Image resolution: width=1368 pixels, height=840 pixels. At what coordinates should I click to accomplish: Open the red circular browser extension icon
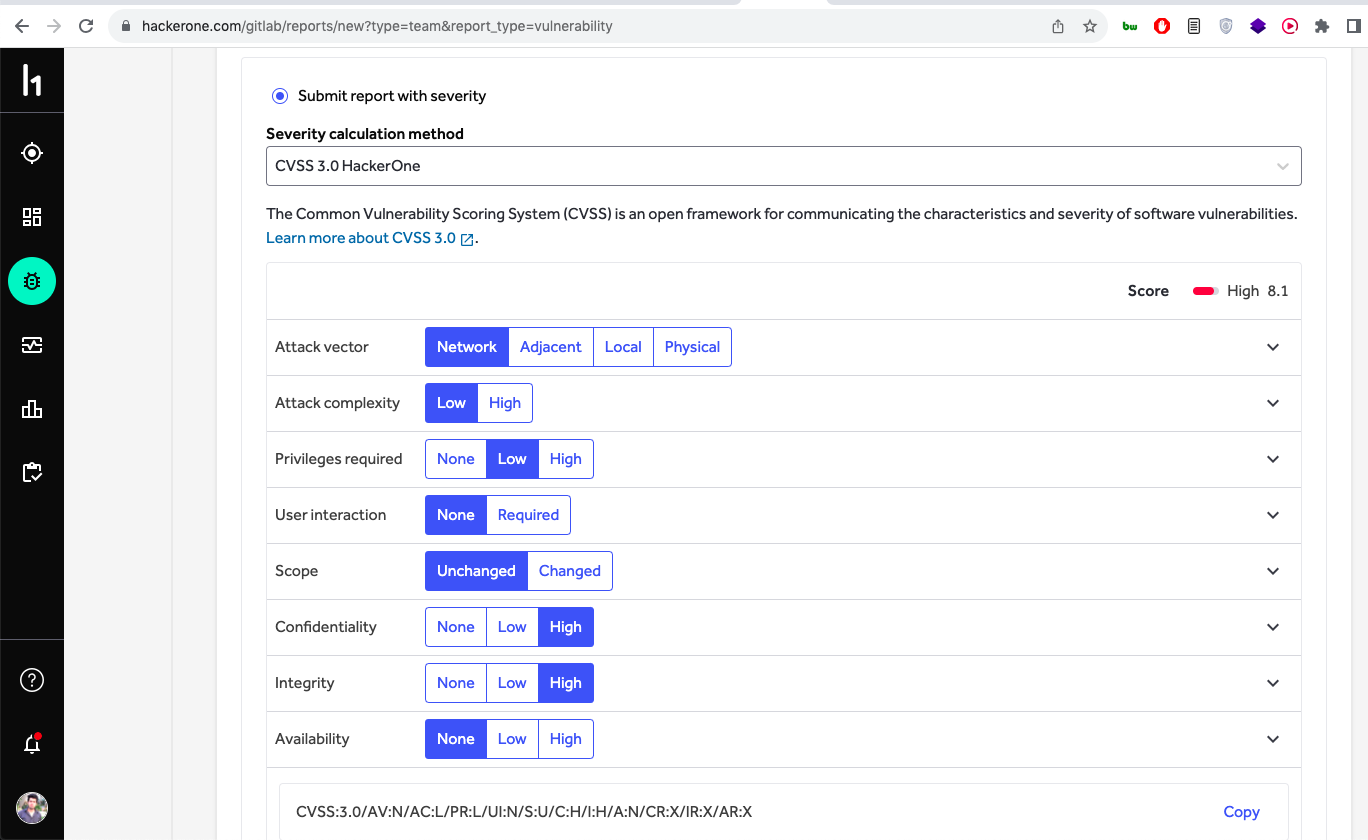(x=1162, y=26)
